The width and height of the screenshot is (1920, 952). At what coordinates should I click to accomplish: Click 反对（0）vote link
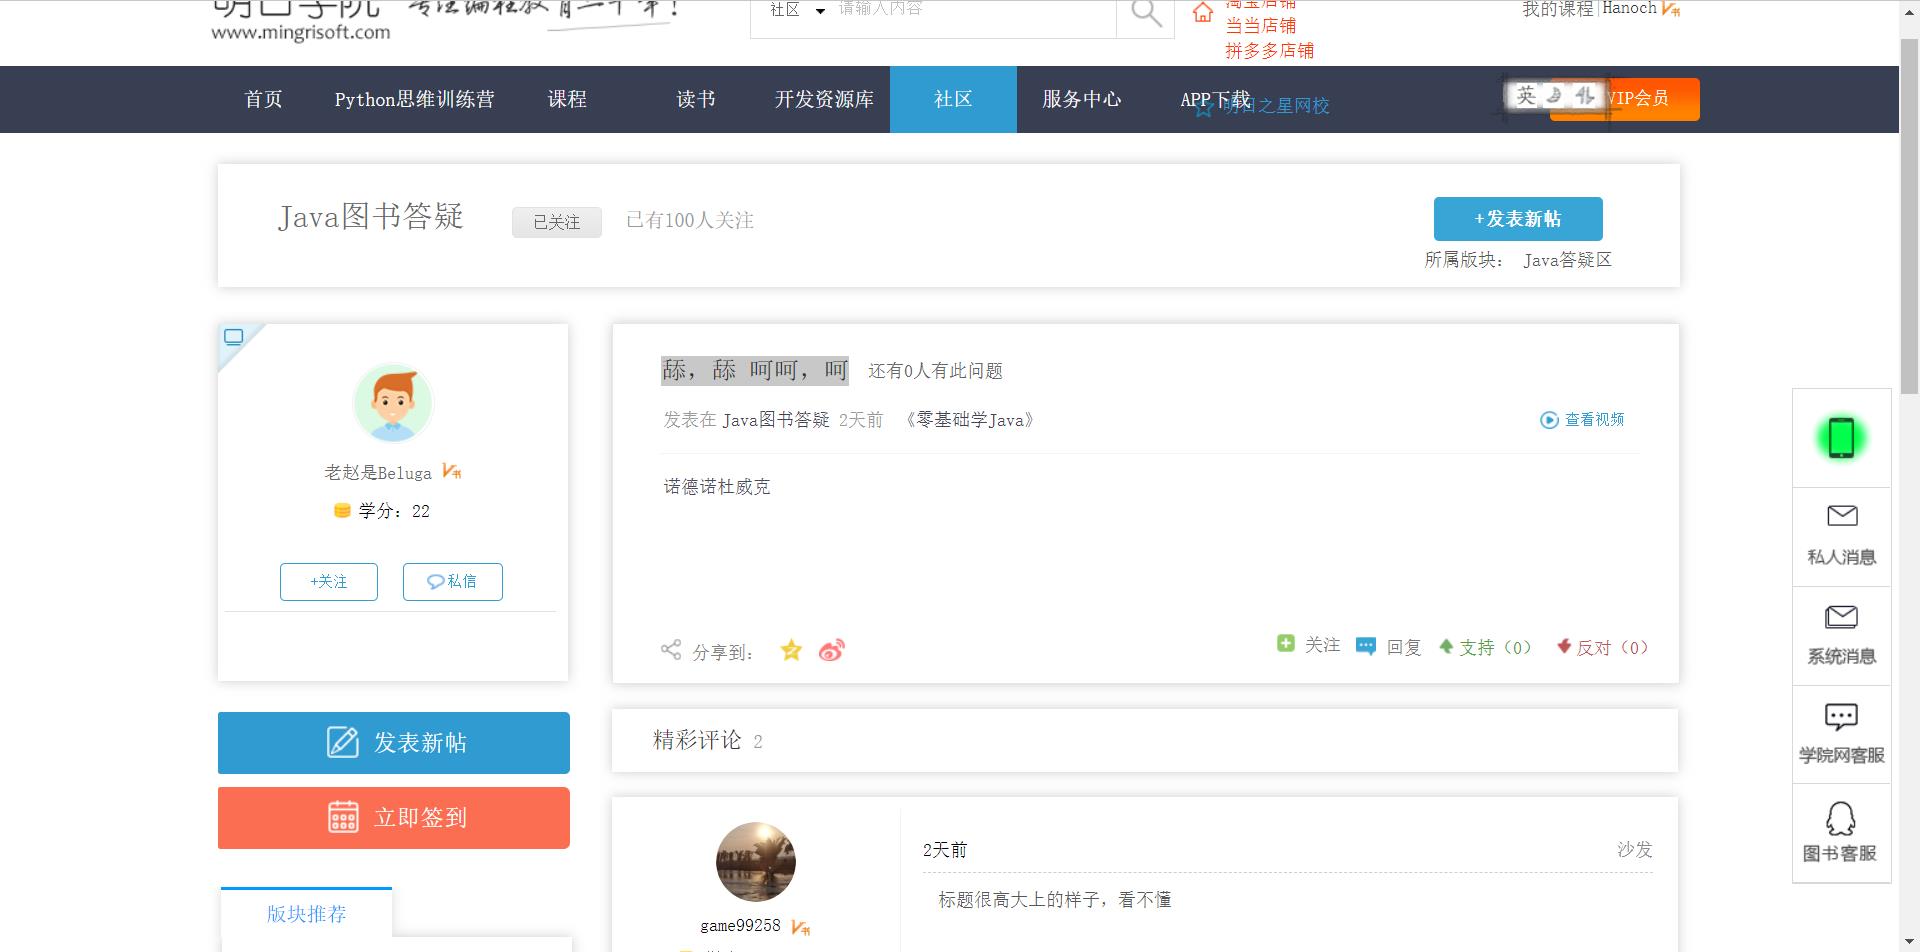tap(1613, 648)
